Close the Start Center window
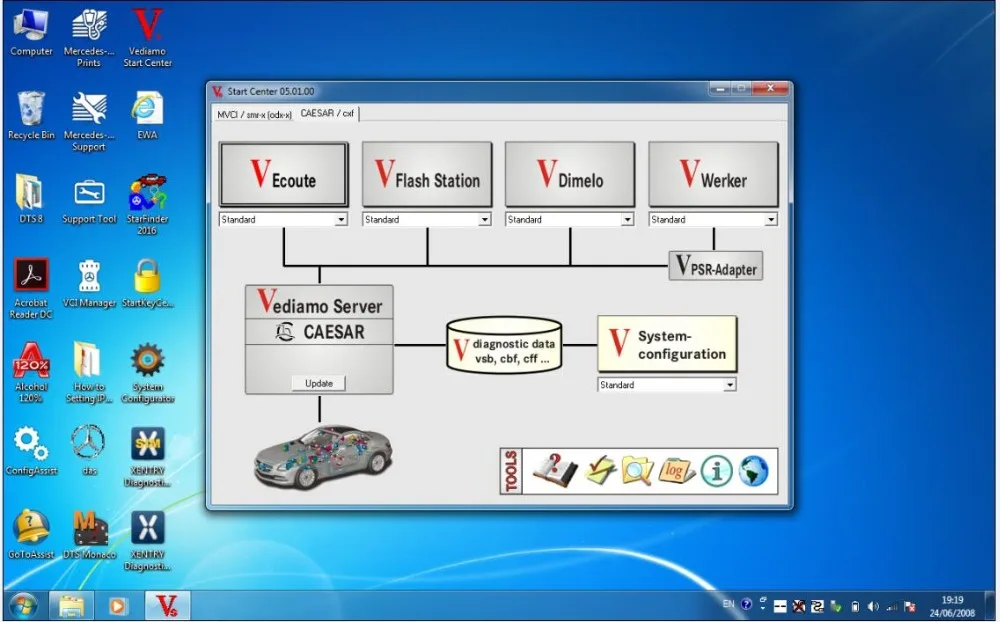 coord(770,89)
